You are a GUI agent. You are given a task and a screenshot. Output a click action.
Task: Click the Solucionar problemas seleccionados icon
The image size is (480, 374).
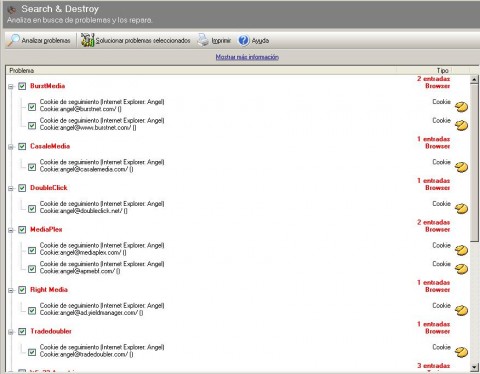coord(88,40)
